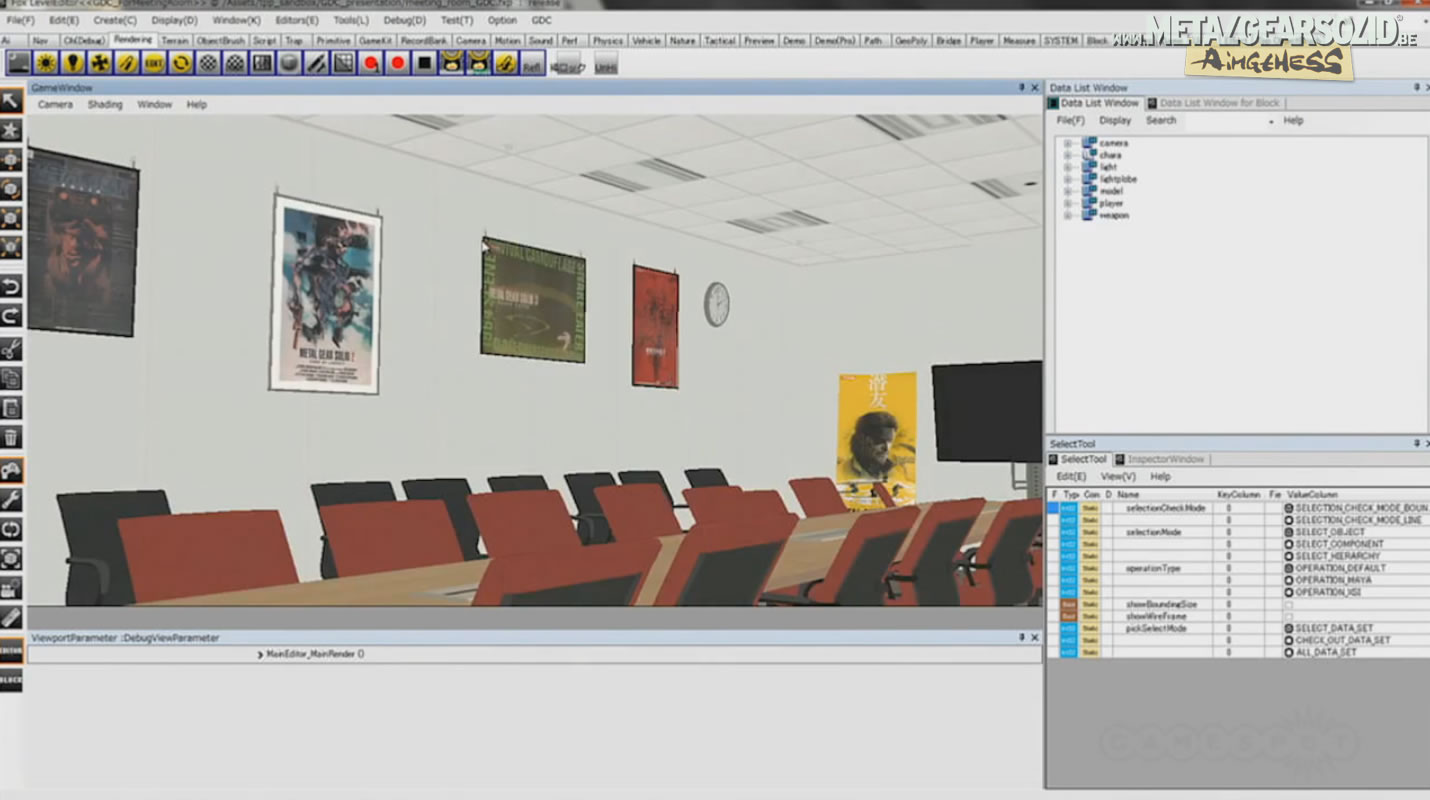
Task: Click the star tool icon in the left sidebar
Action: point(11,129)
